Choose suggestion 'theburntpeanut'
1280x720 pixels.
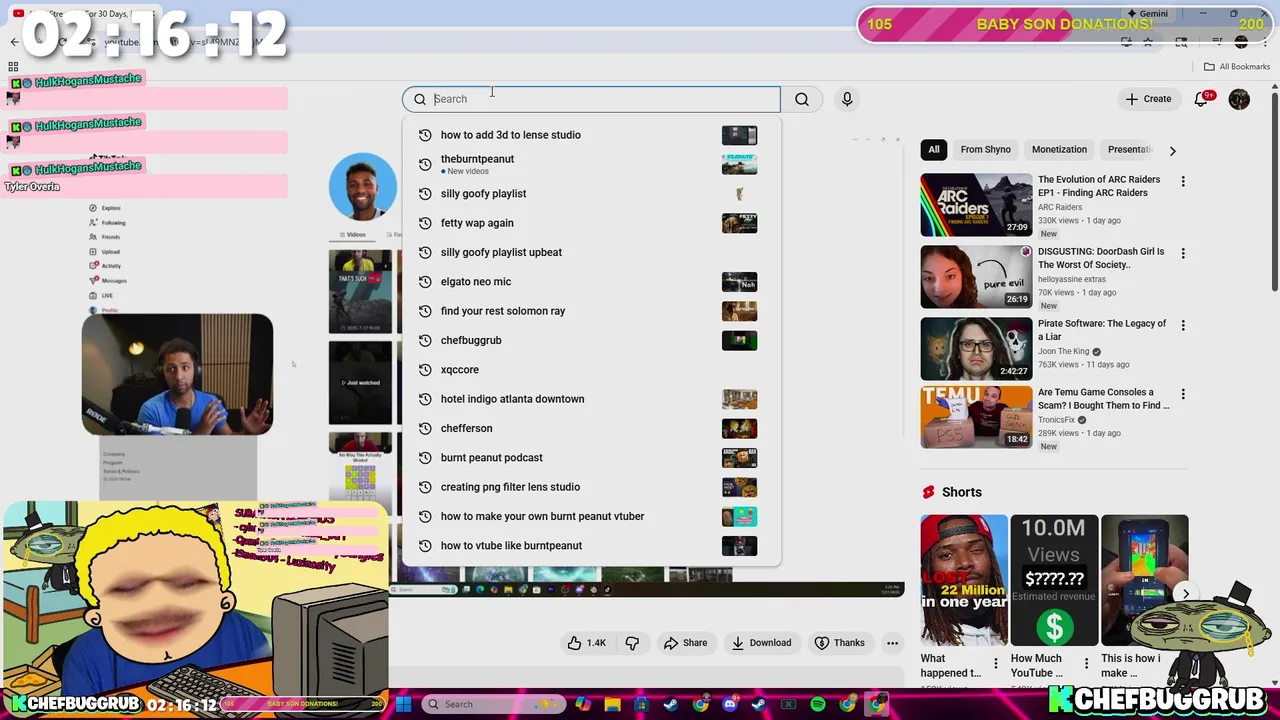tap(591, 164)
